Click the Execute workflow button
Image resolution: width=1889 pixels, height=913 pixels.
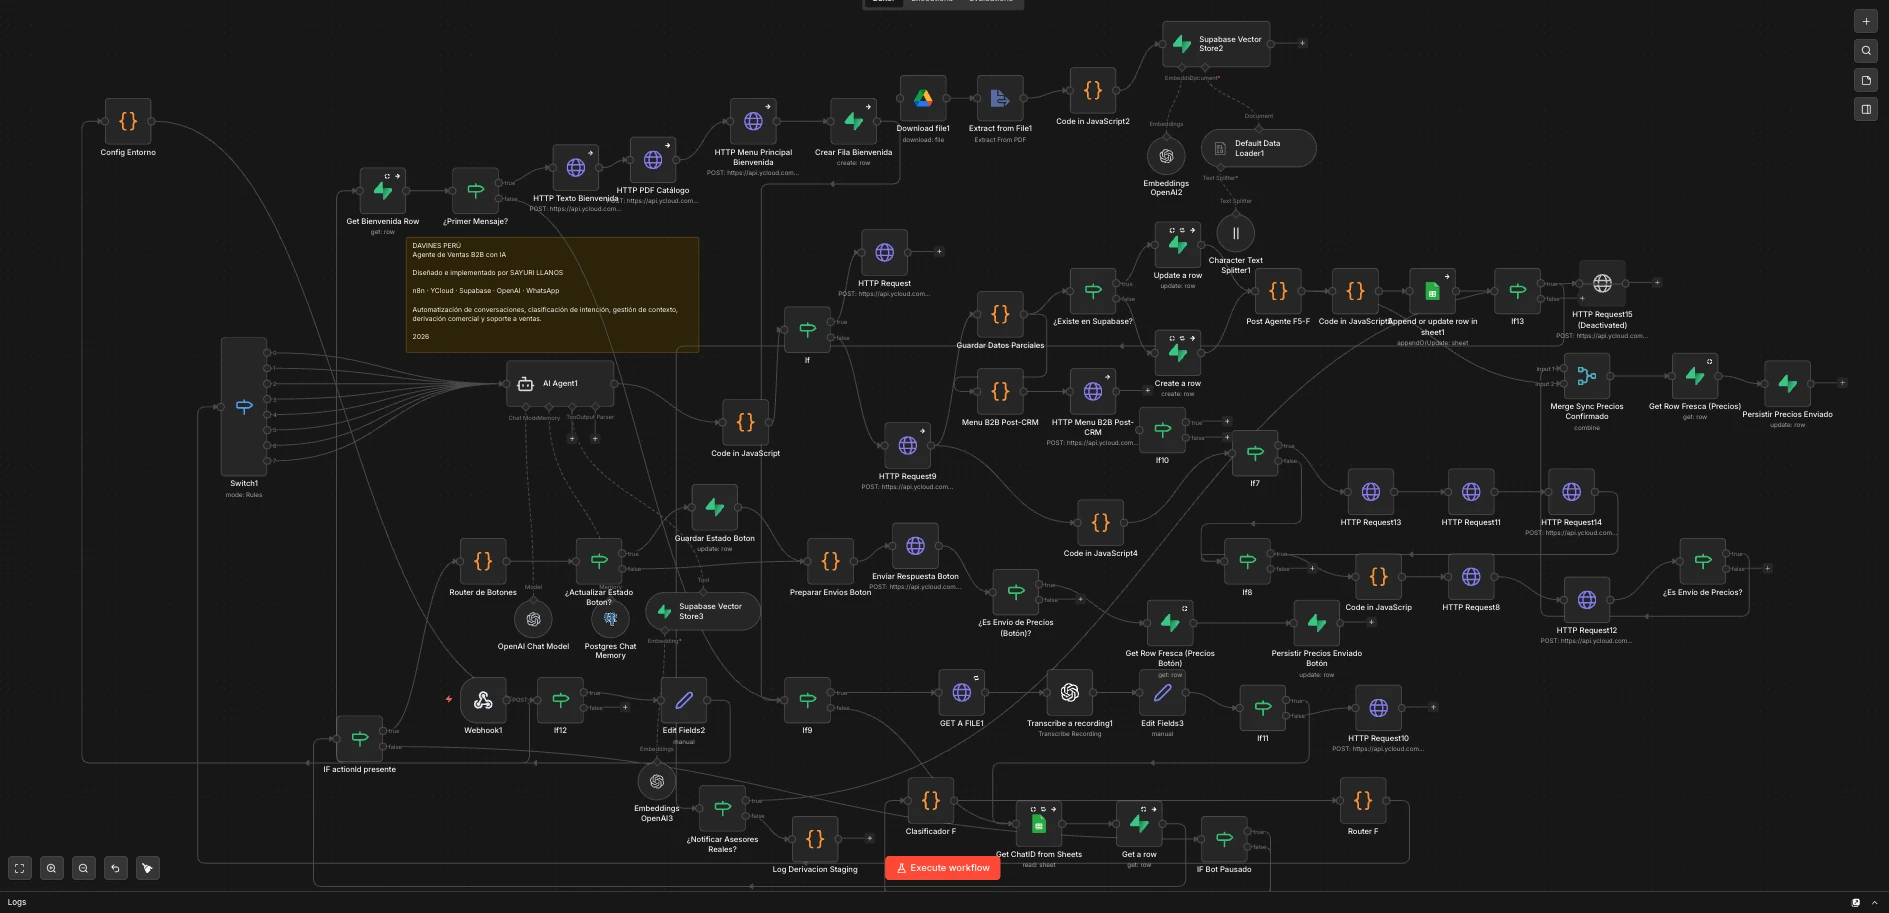pos(942,868)
